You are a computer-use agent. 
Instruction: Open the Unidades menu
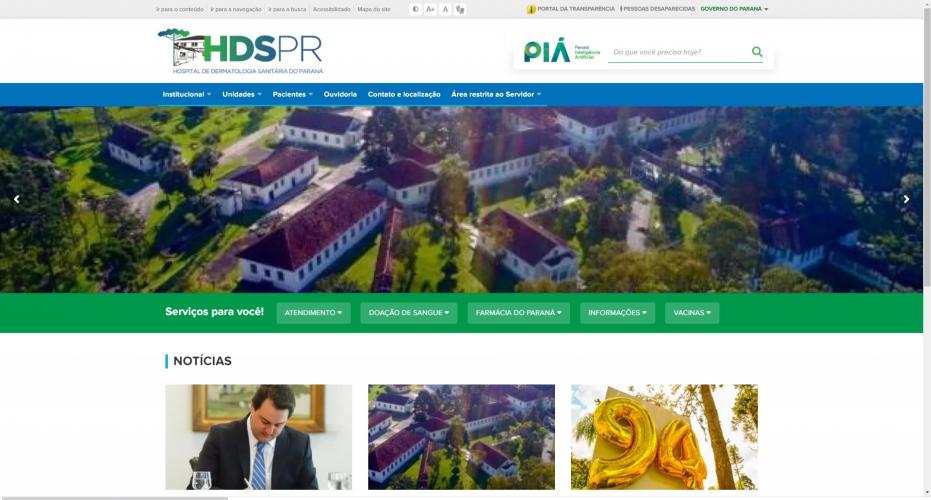[242, 94]
